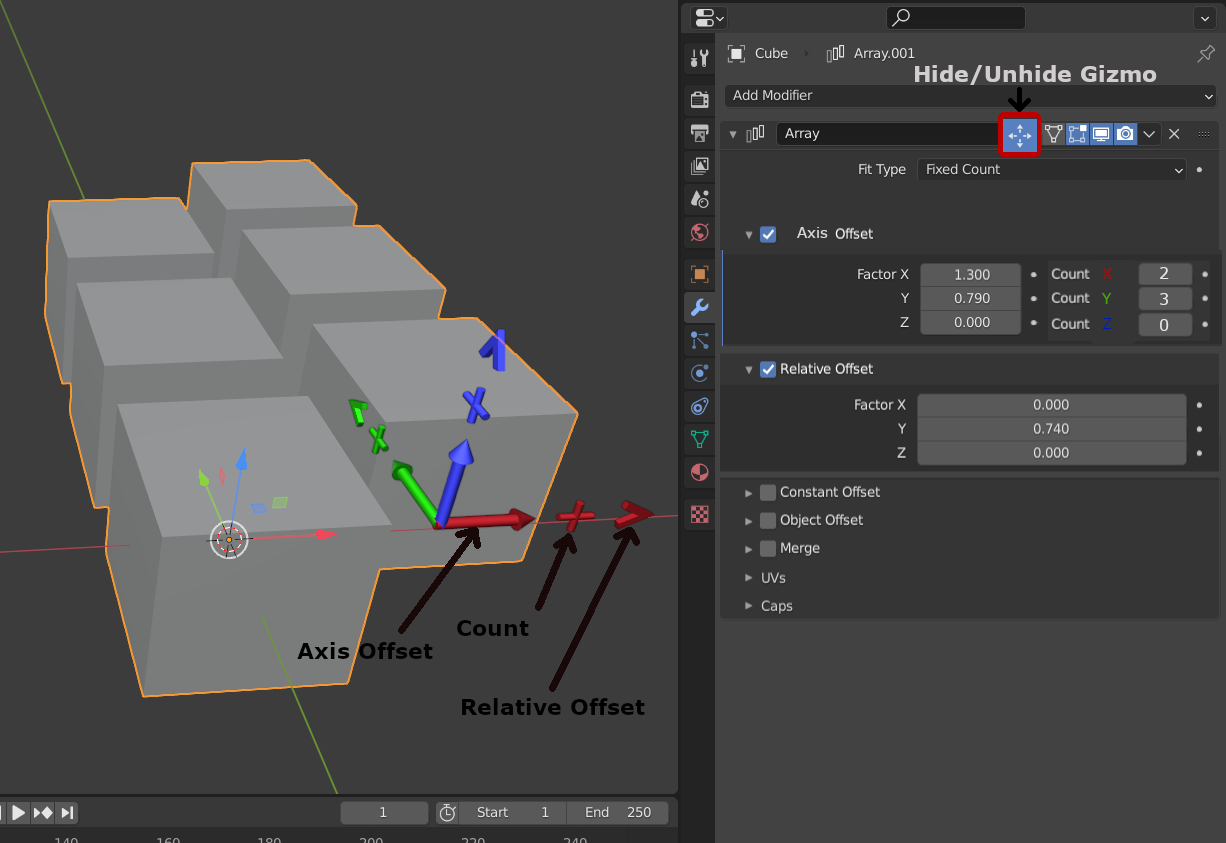Open the Object properties tab

(700, 274)
